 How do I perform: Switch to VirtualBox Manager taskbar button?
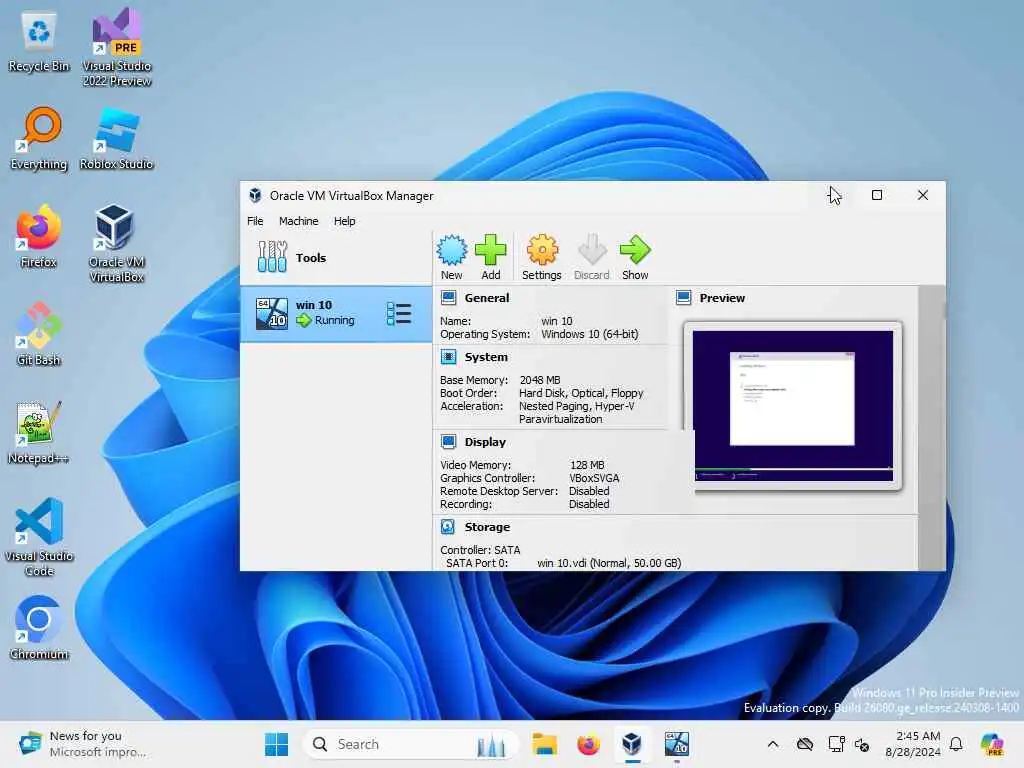(632, 744)
